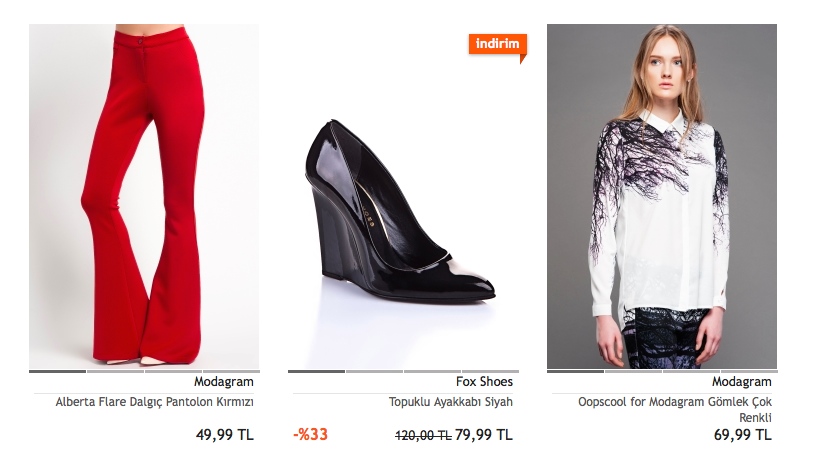Screen dimensions: 815x460
Task: Click the orange indirim discount badge
Action: coord(497,45)
